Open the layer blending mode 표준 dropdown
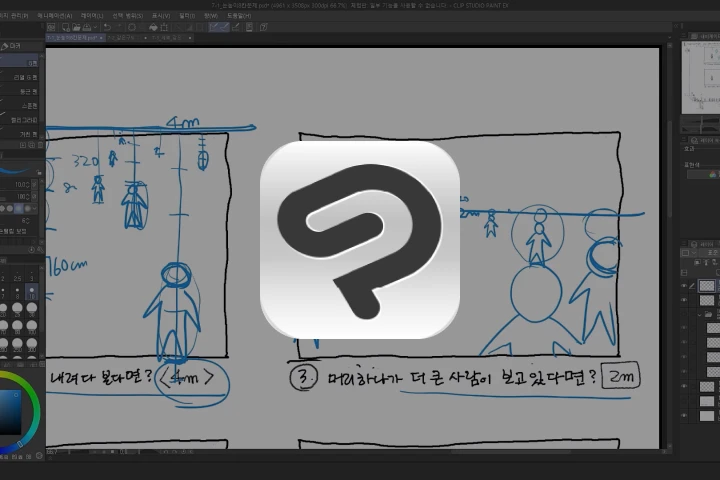This screenshot has width=720, height=480. [x=709, y=253]
